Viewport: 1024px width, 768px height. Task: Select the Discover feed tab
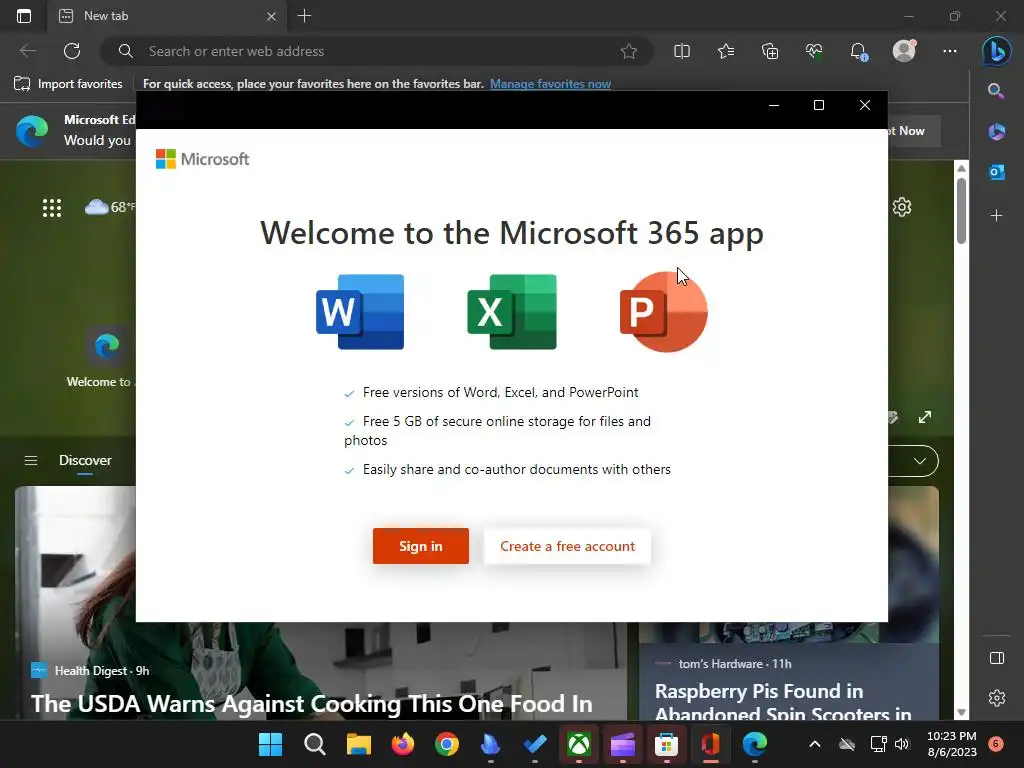[x=85, y=460]
